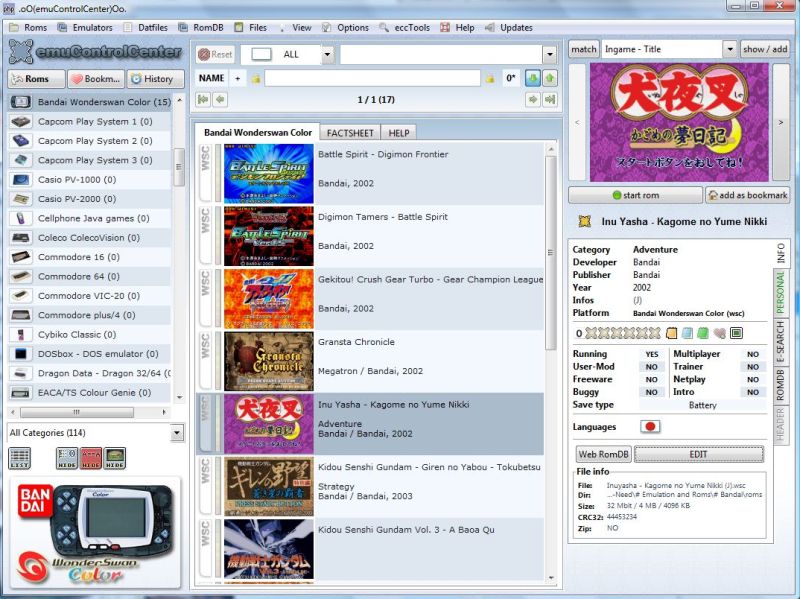Click the Commodore 64 platform icon
This screenshot has width=800, height=599.
coord(21,277)
